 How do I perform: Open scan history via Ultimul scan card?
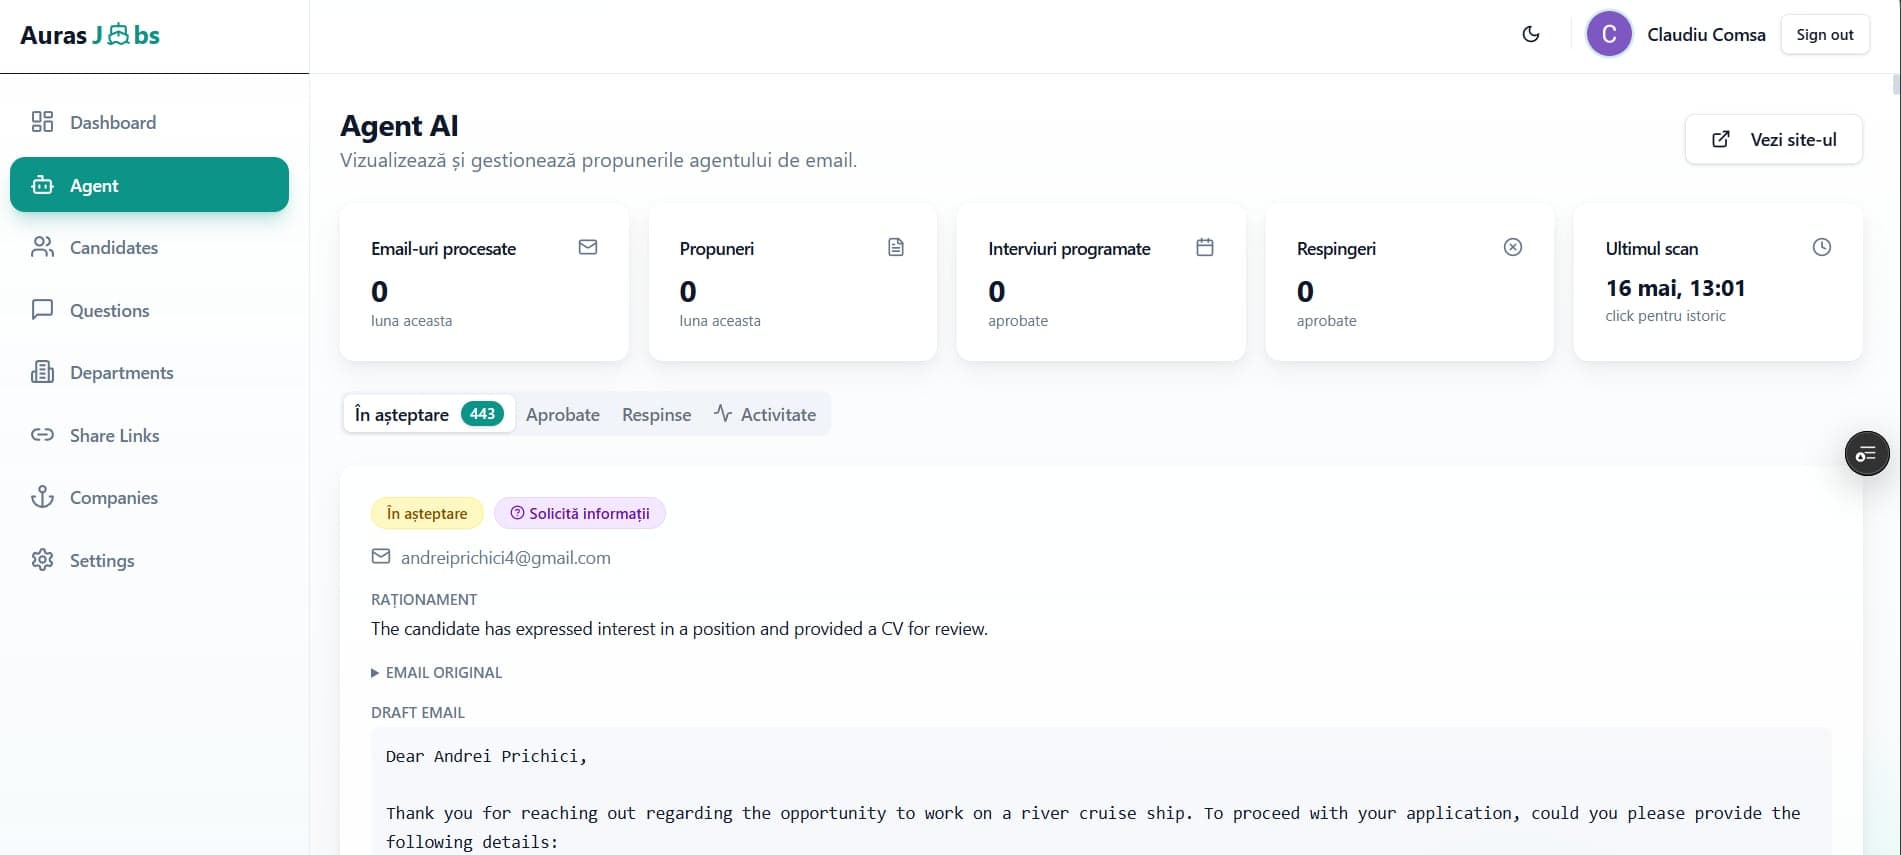[1718, 282]
